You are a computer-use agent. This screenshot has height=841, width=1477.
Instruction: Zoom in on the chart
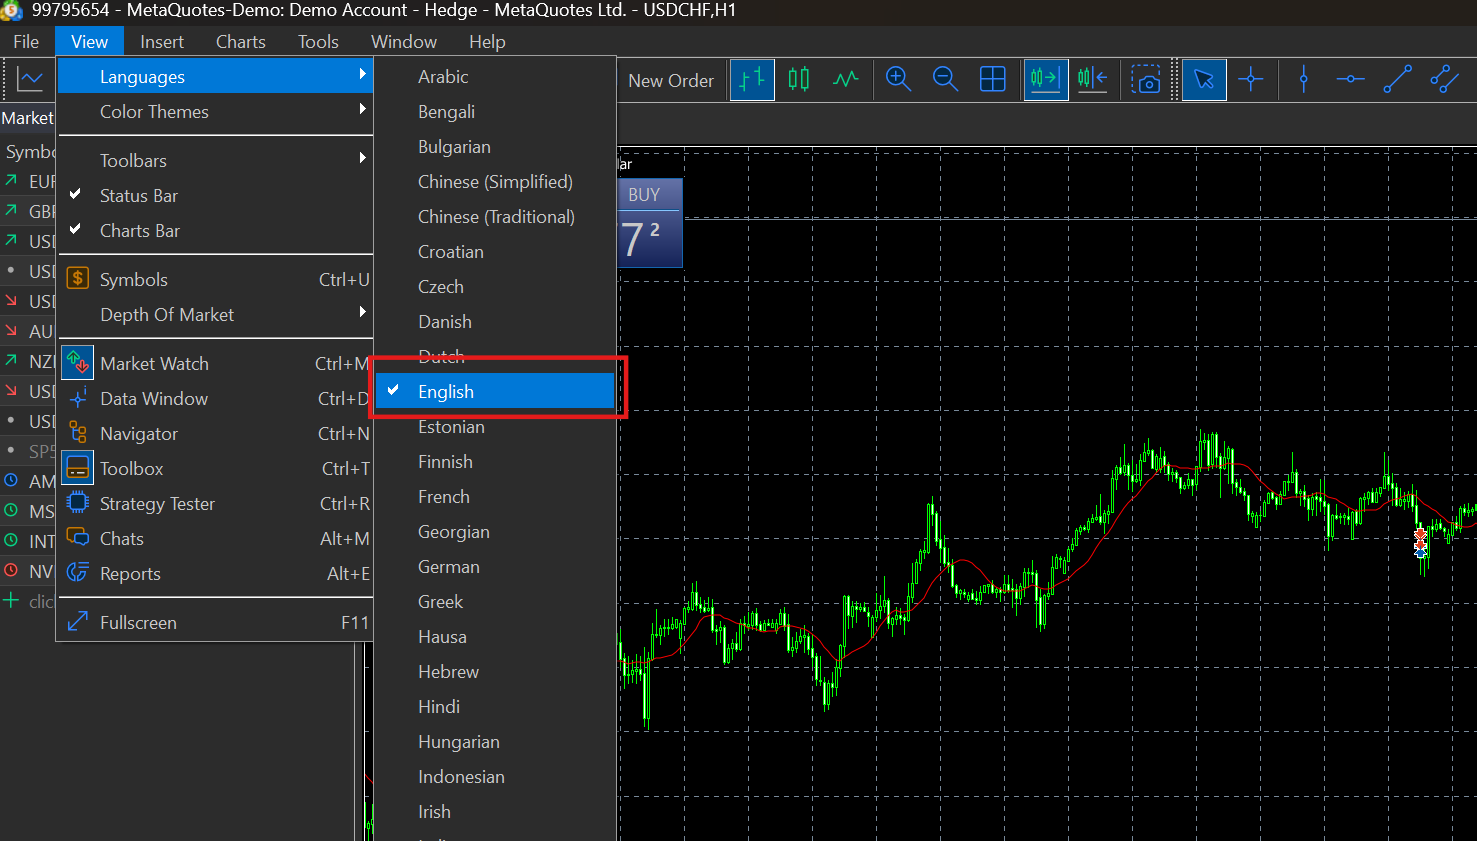(x=898, y=79)
